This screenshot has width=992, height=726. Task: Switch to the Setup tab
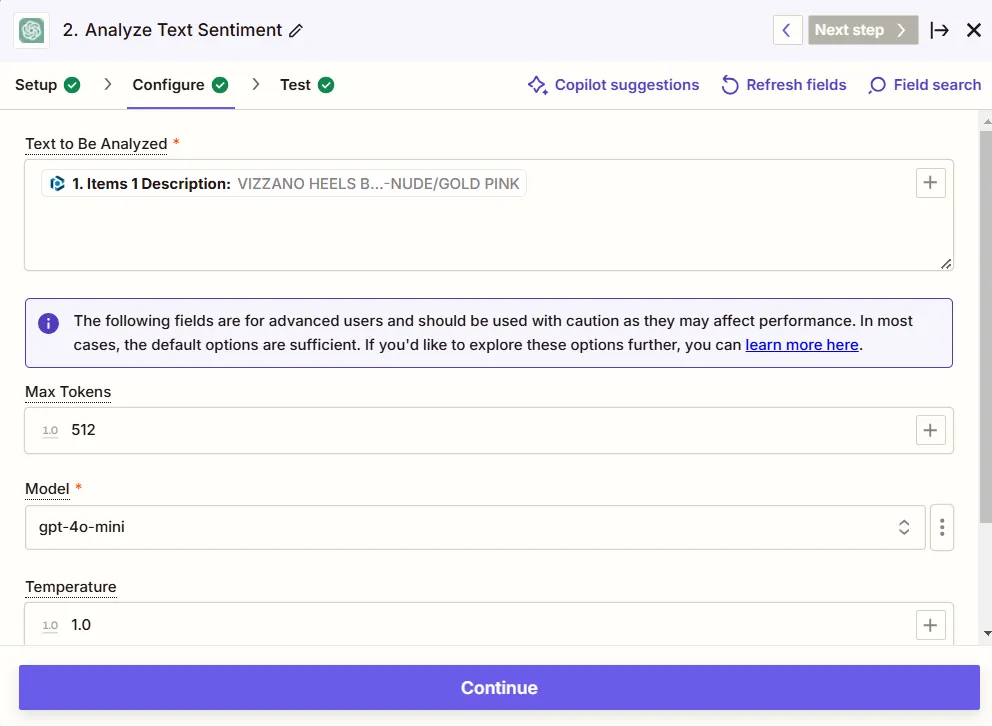click(x=35, y=85)
